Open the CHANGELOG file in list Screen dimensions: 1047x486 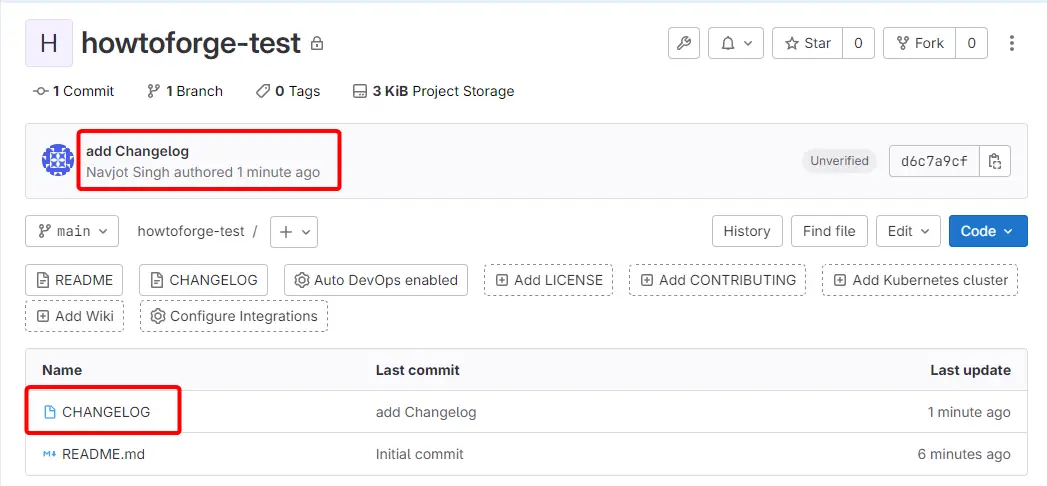[106, 412]
